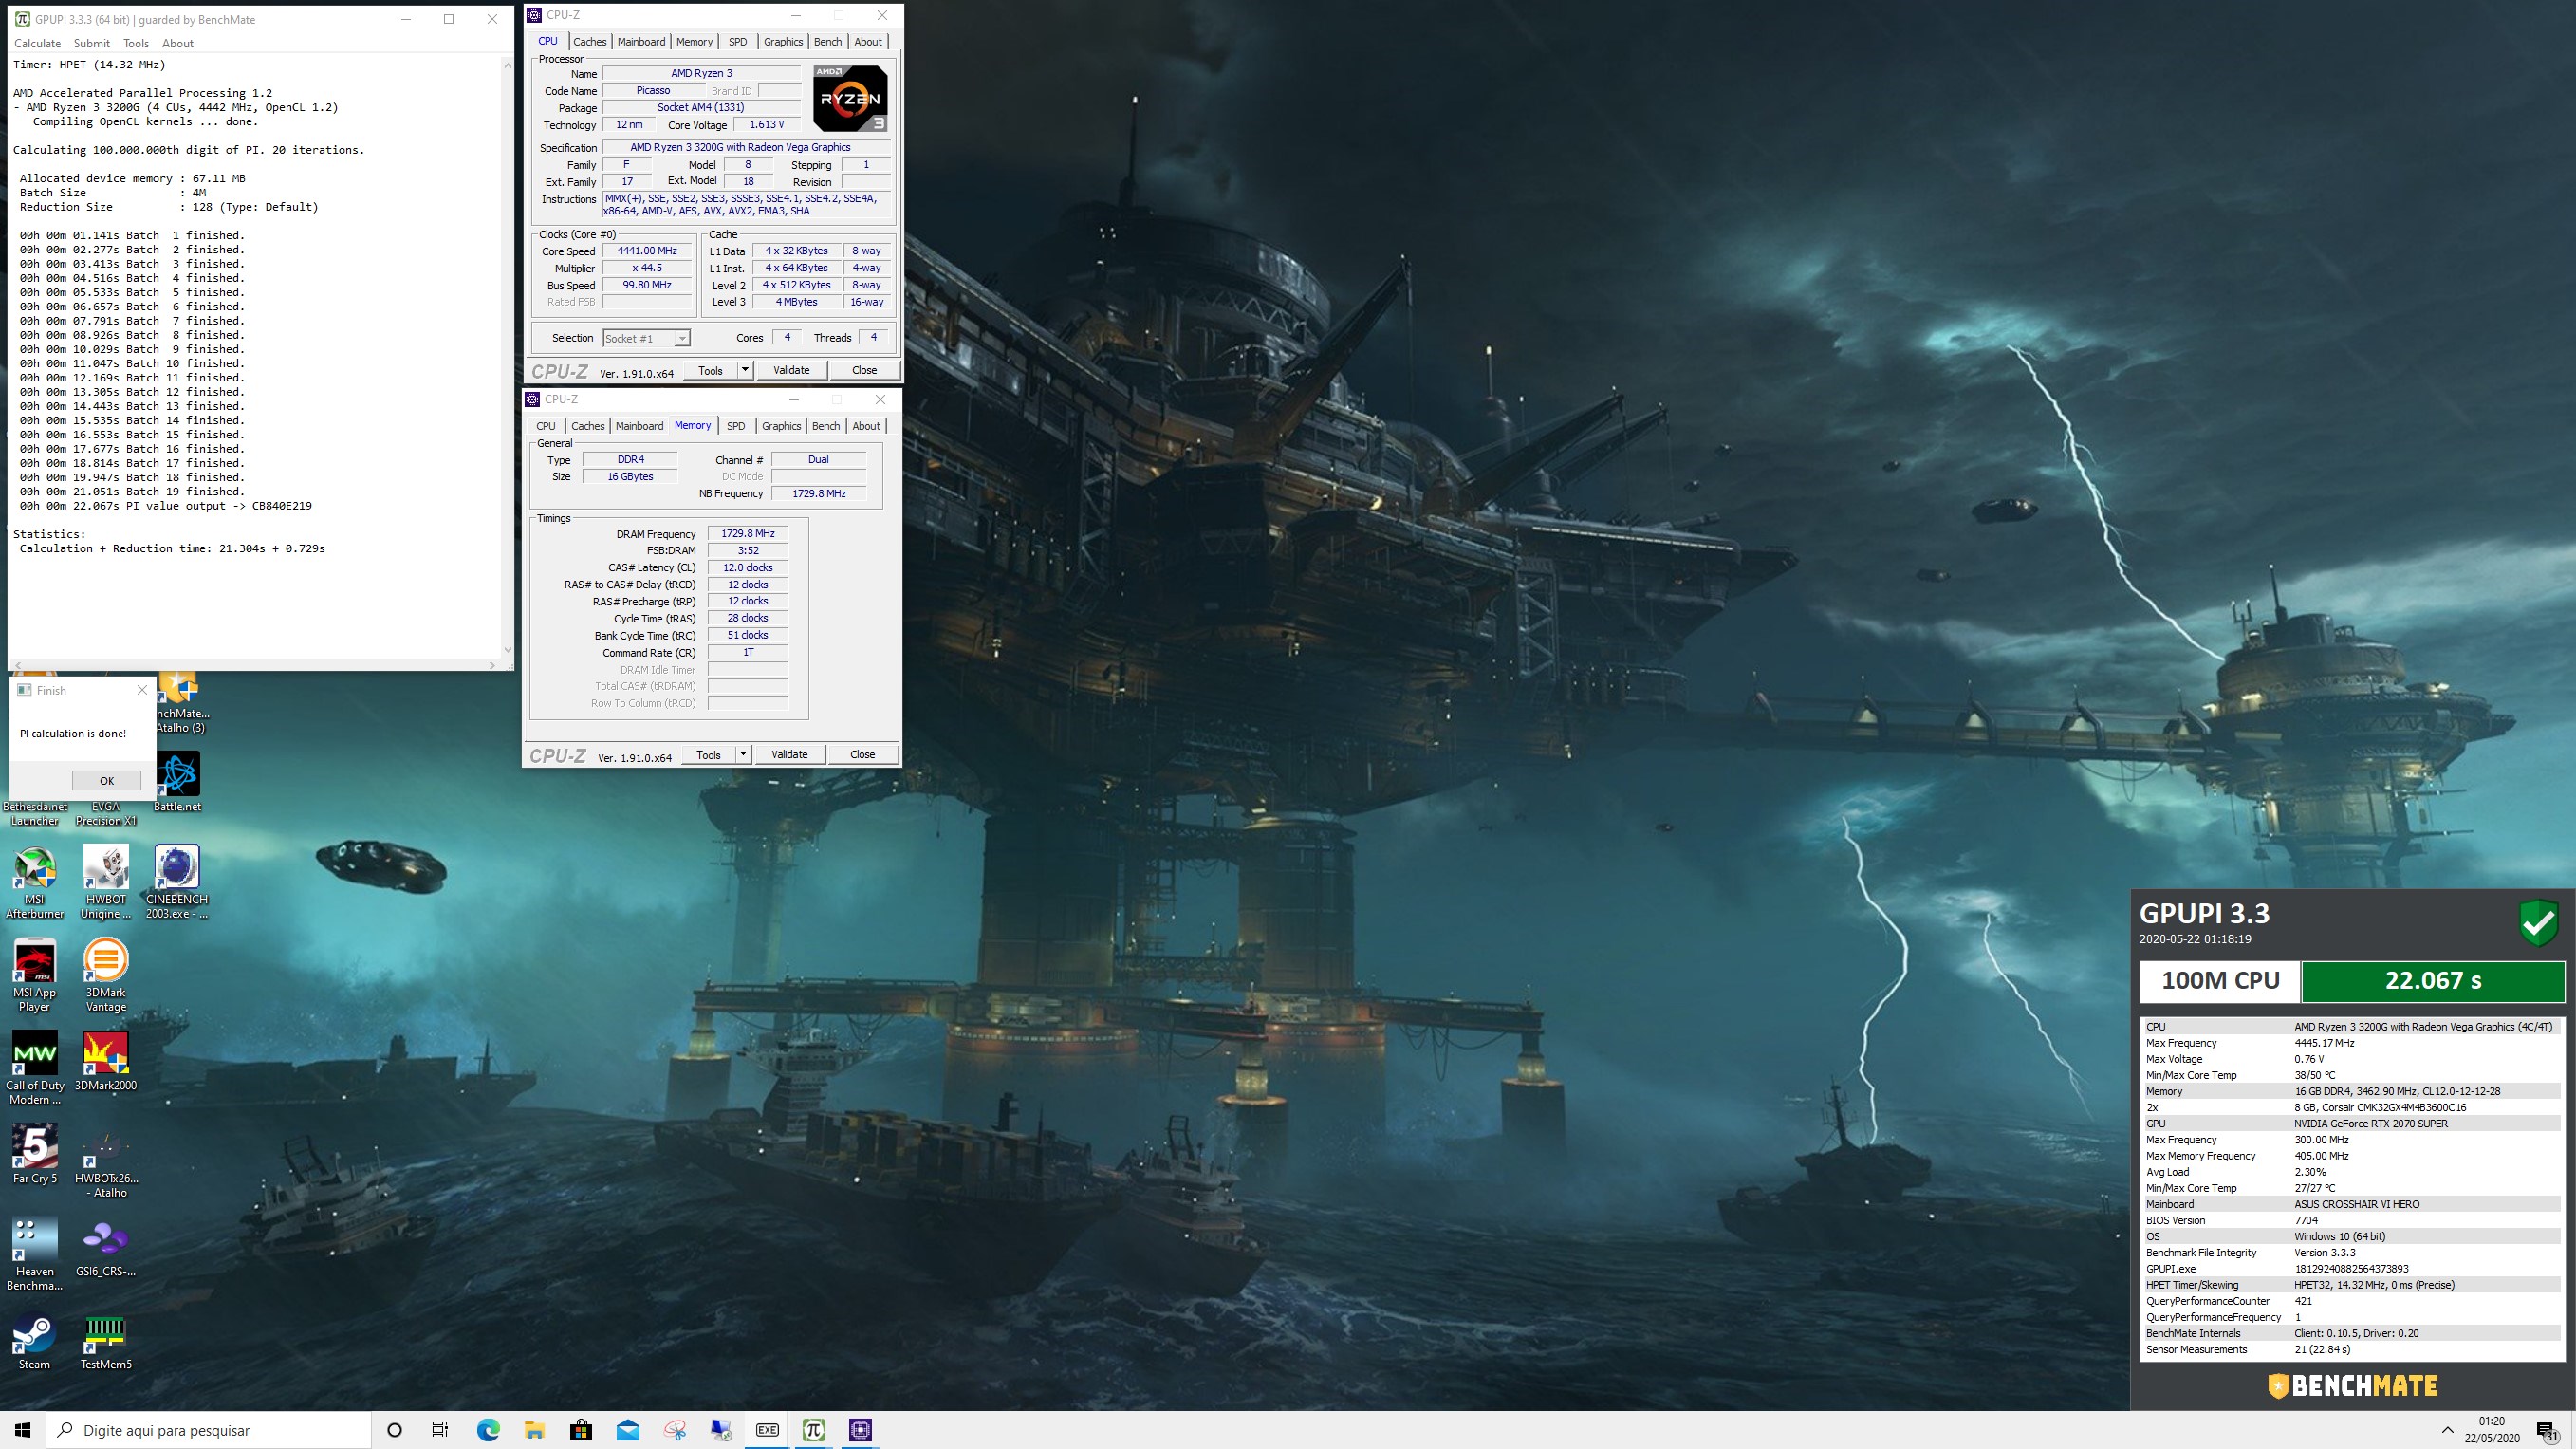Switch to Caches tab in top CPU-Z
2576x1449 pixels.
click(589, 42)
